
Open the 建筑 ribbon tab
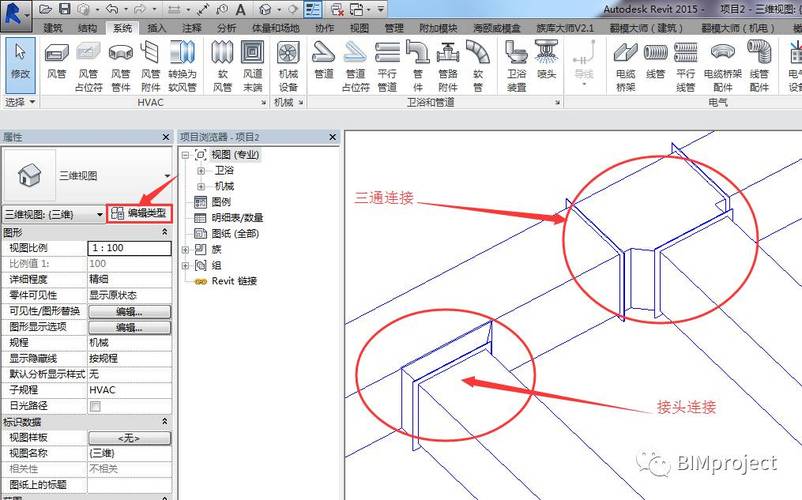pos(53,28)
